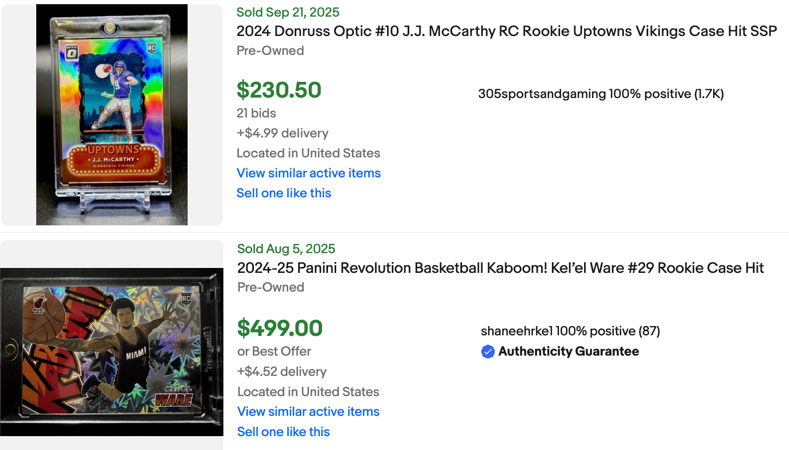Click View similar active items under the Kel'el Ware listing
Screen dimensions: 789x450
pos(308,411)
